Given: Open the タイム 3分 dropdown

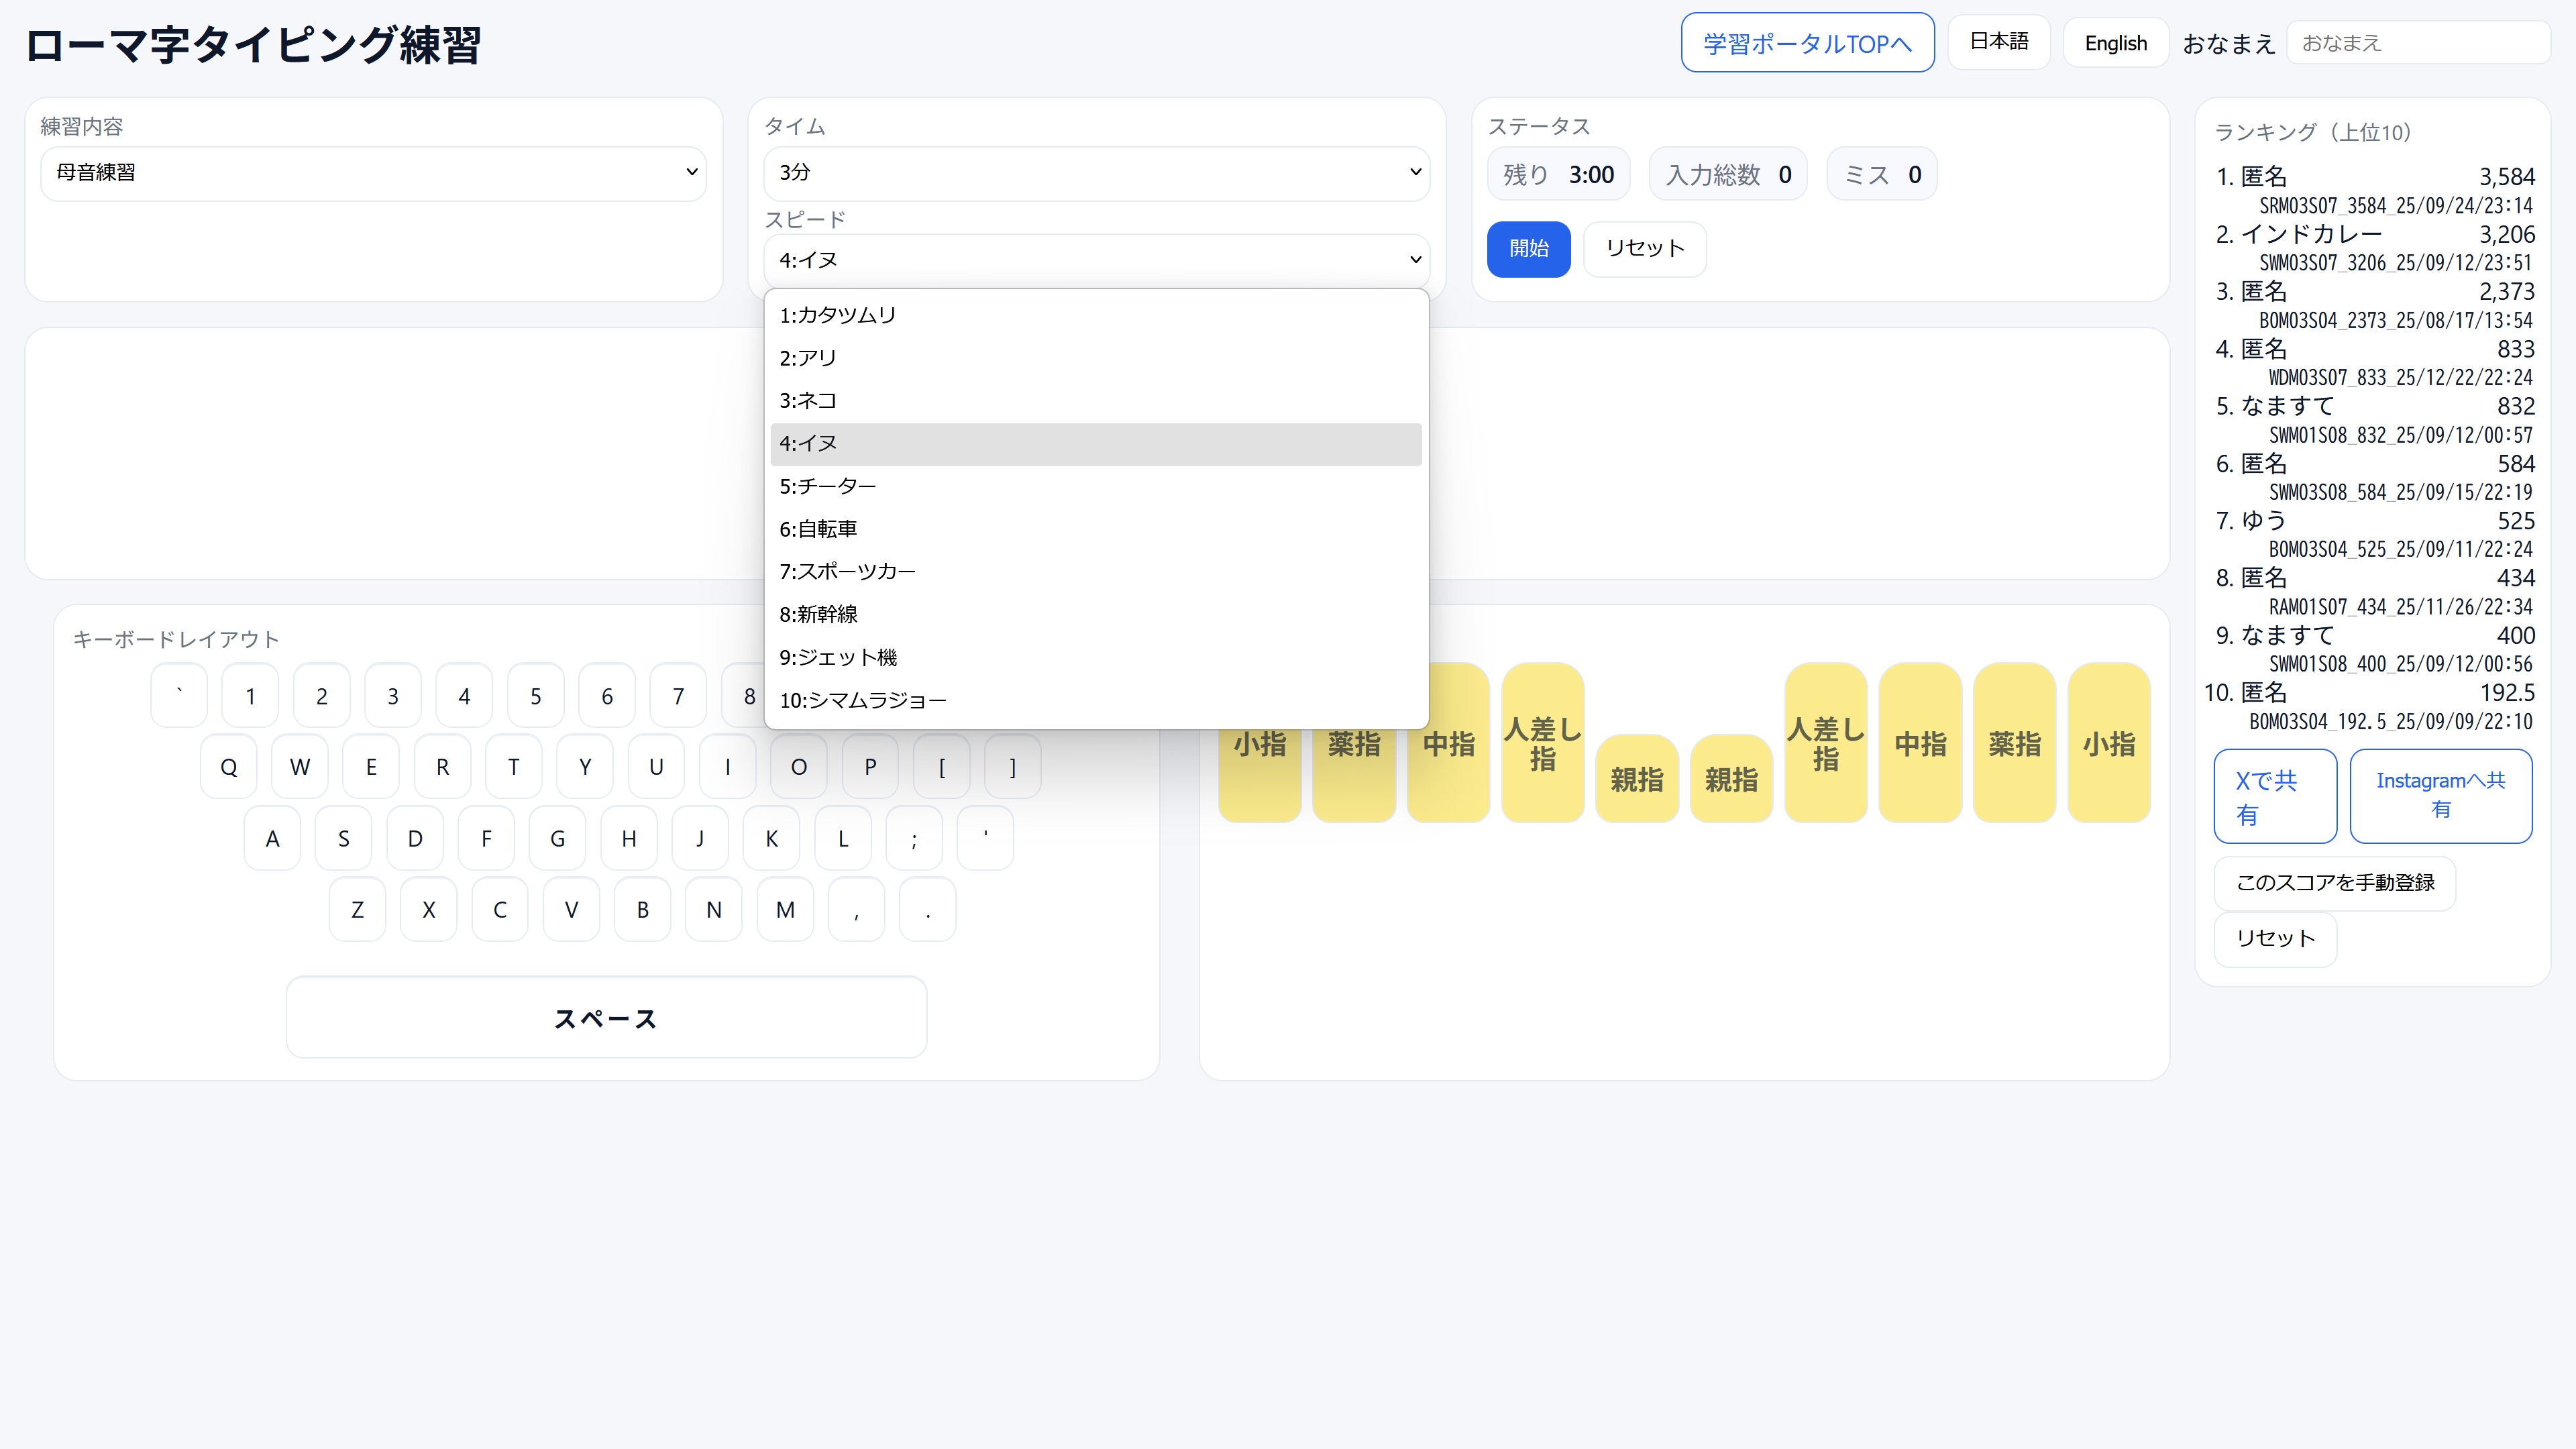Looking at the screenshot, I should 1096,173.
